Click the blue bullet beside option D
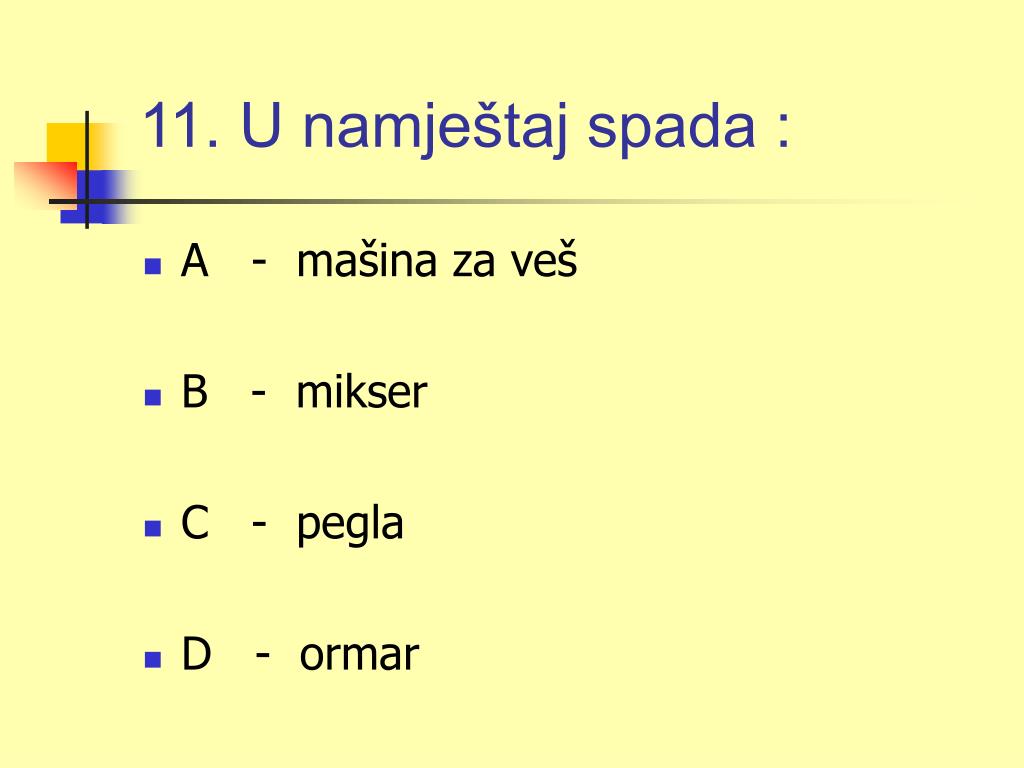1024x768 pixels. coord(153,659)
